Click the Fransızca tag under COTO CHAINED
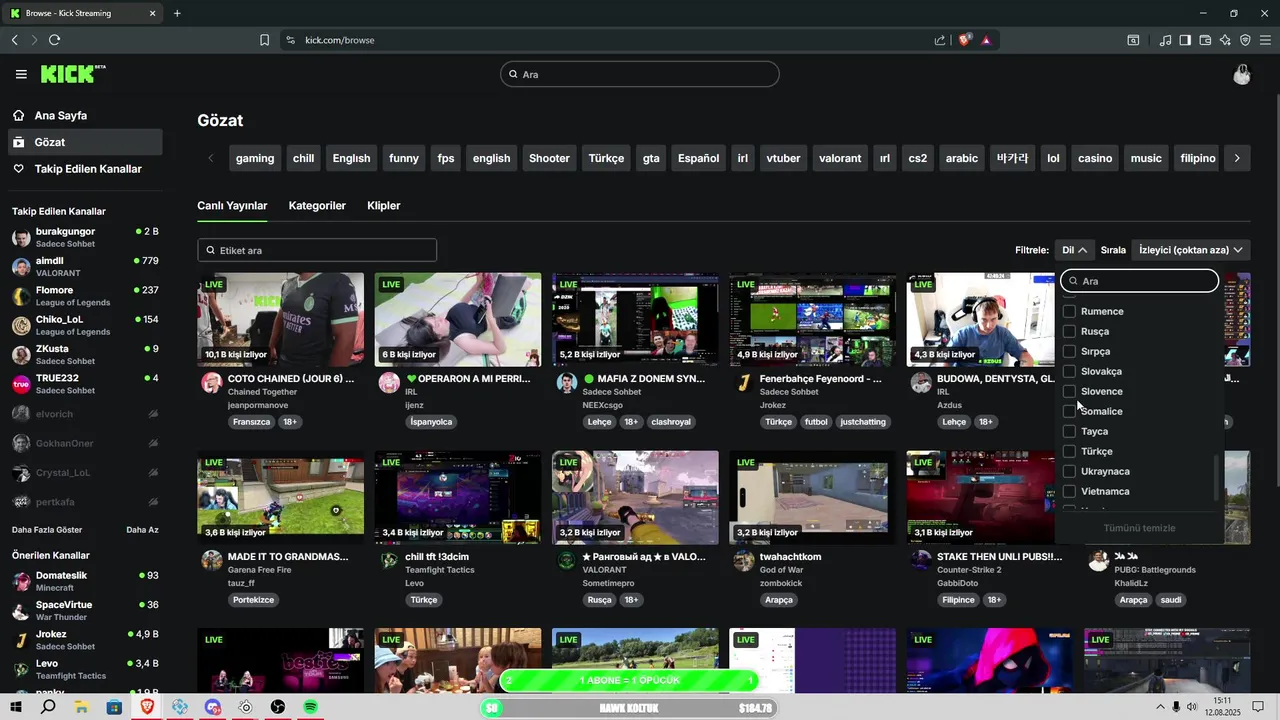 point(252,422)
